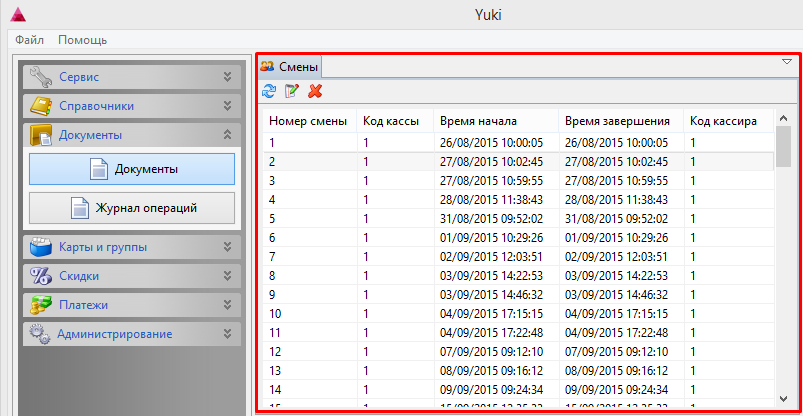The width and height of the screenshot is (803, 416).
Task: Sort by Время завершения column header
Action: point(621,121)
